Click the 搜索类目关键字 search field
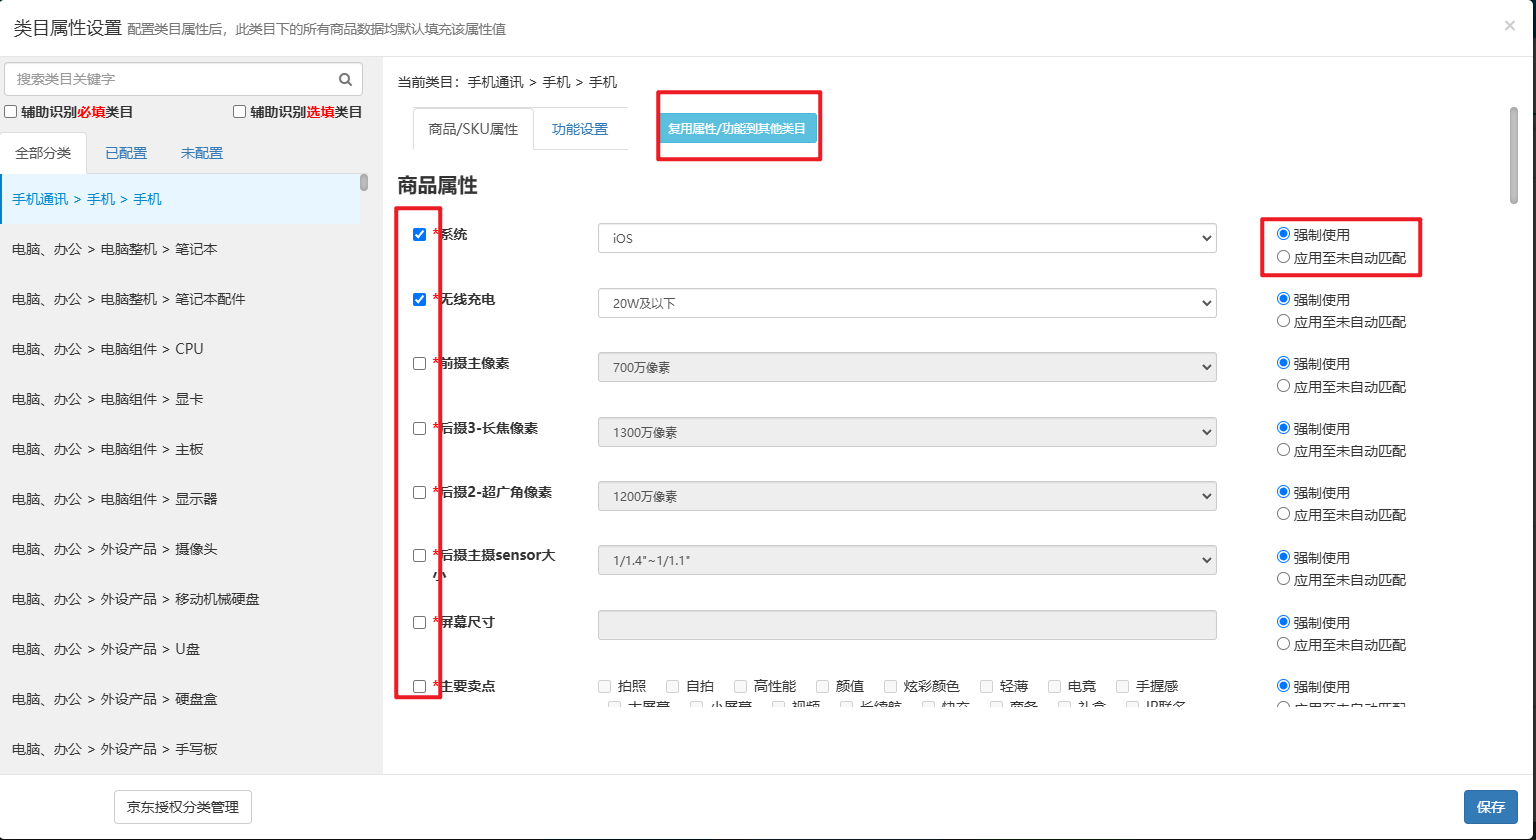Viewport: 1536px width, 840px height. tap(170, 79)
